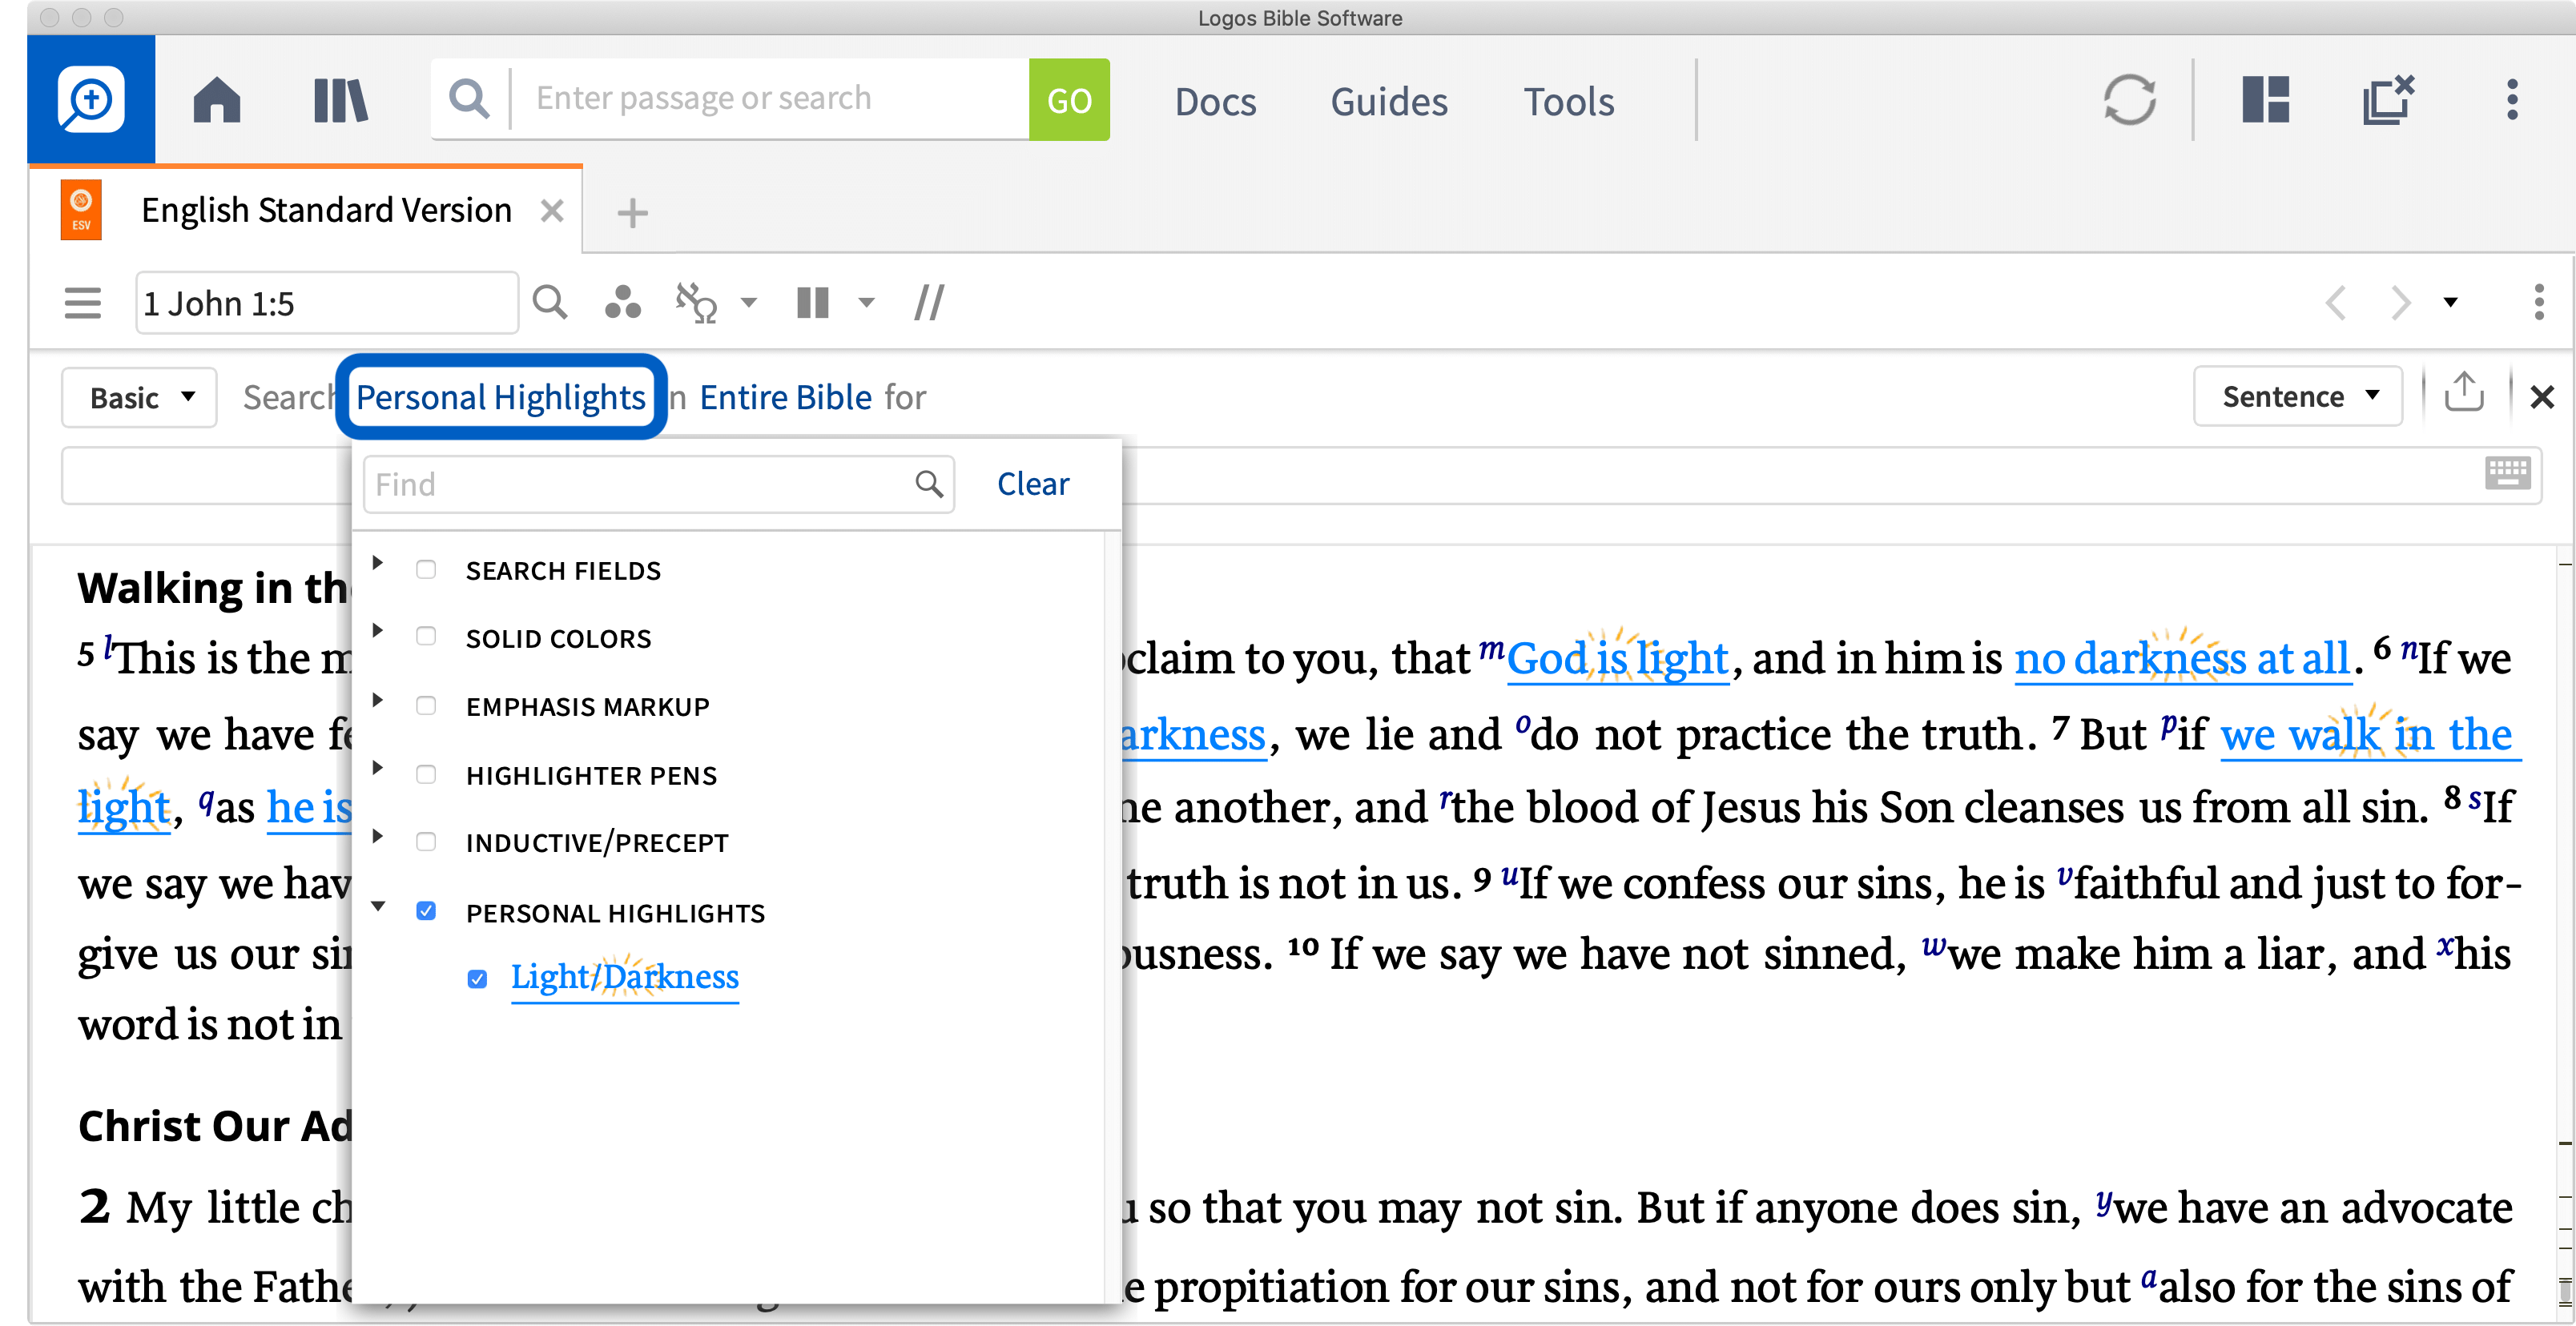
Task: Check the Highlighter Pens checkbox
Action: [x=426, y=775]
